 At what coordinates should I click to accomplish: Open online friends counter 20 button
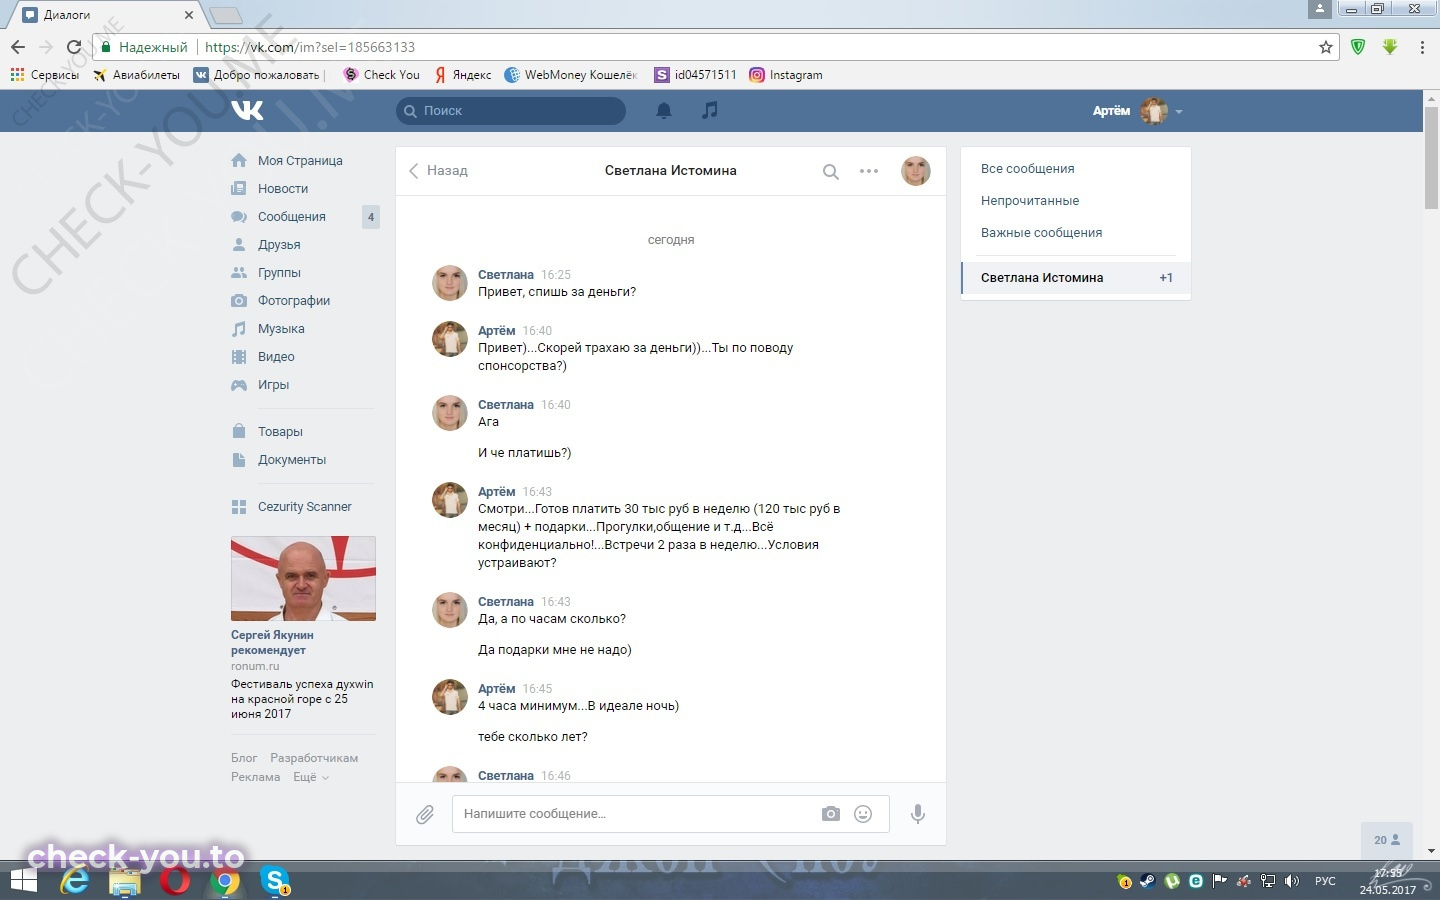tap(1387, 840)
